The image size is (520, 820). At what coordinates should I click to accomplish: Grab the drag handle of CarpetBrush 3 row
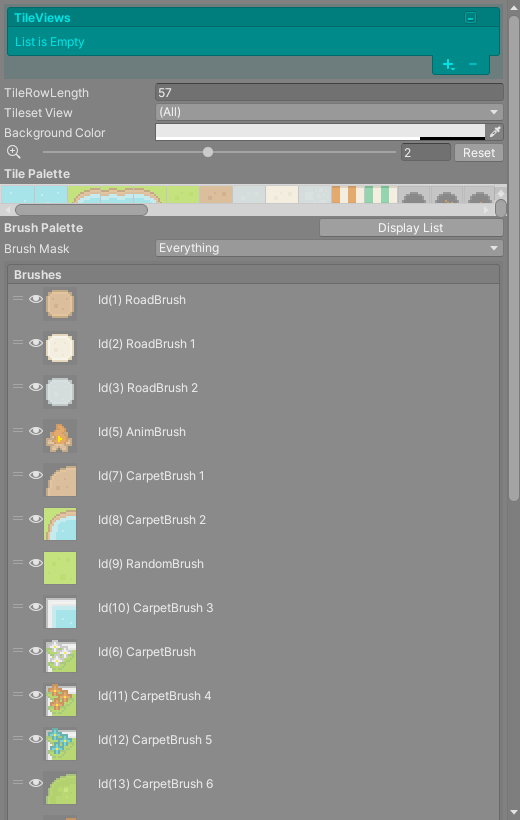click(x=18, y=607)
